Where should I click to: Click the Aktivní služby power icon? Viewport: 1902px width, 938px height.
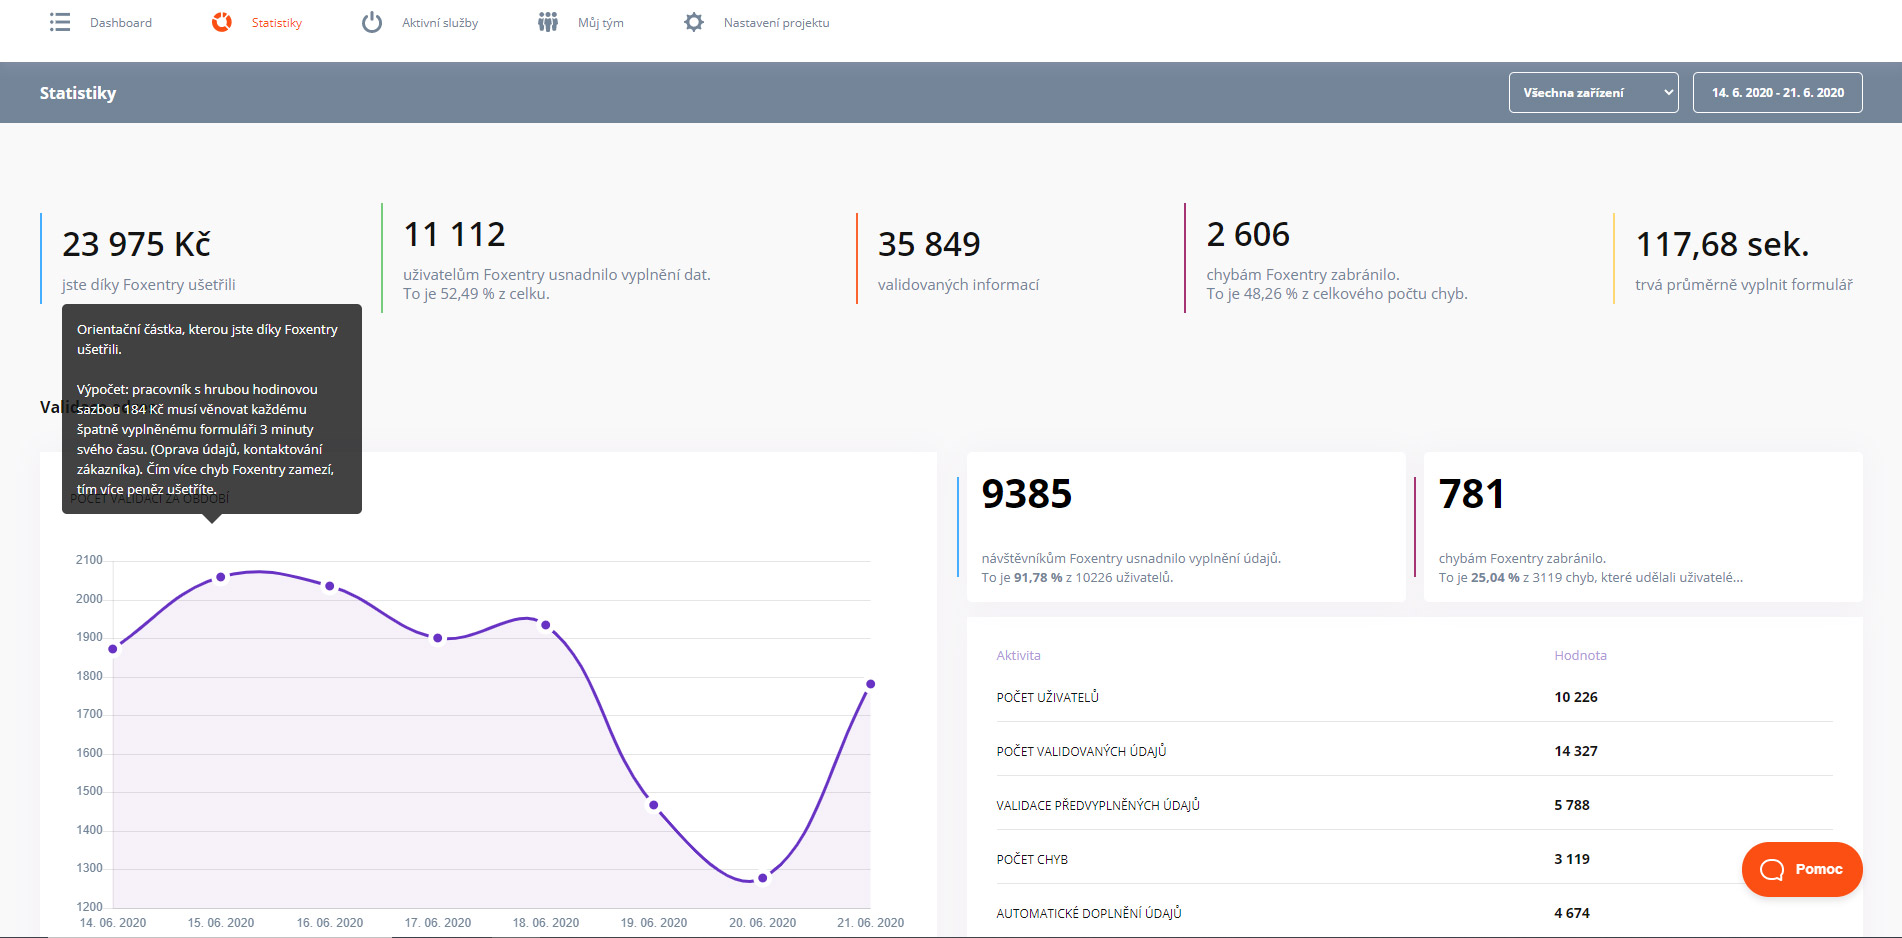coord(372,22)
